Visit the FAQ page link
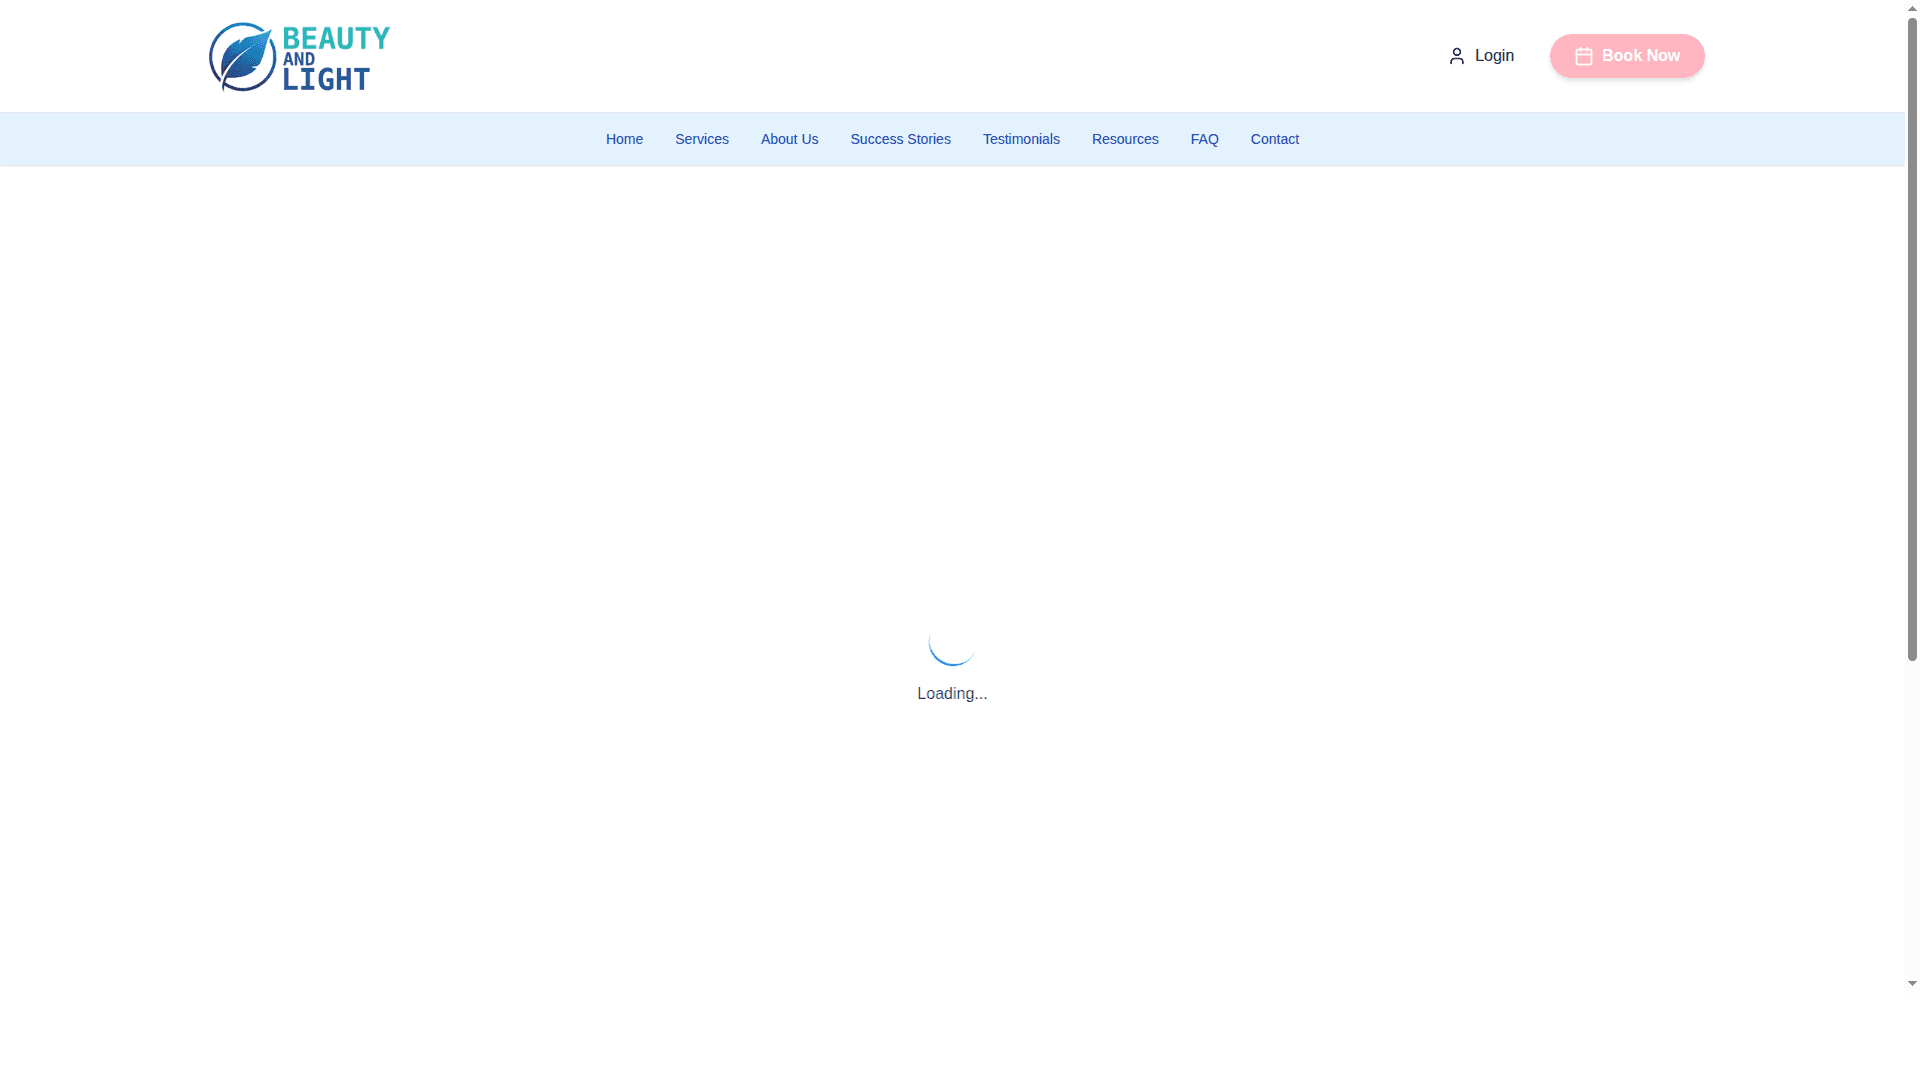Viewport: 1920px width, 1080px height. point(1204,139)
